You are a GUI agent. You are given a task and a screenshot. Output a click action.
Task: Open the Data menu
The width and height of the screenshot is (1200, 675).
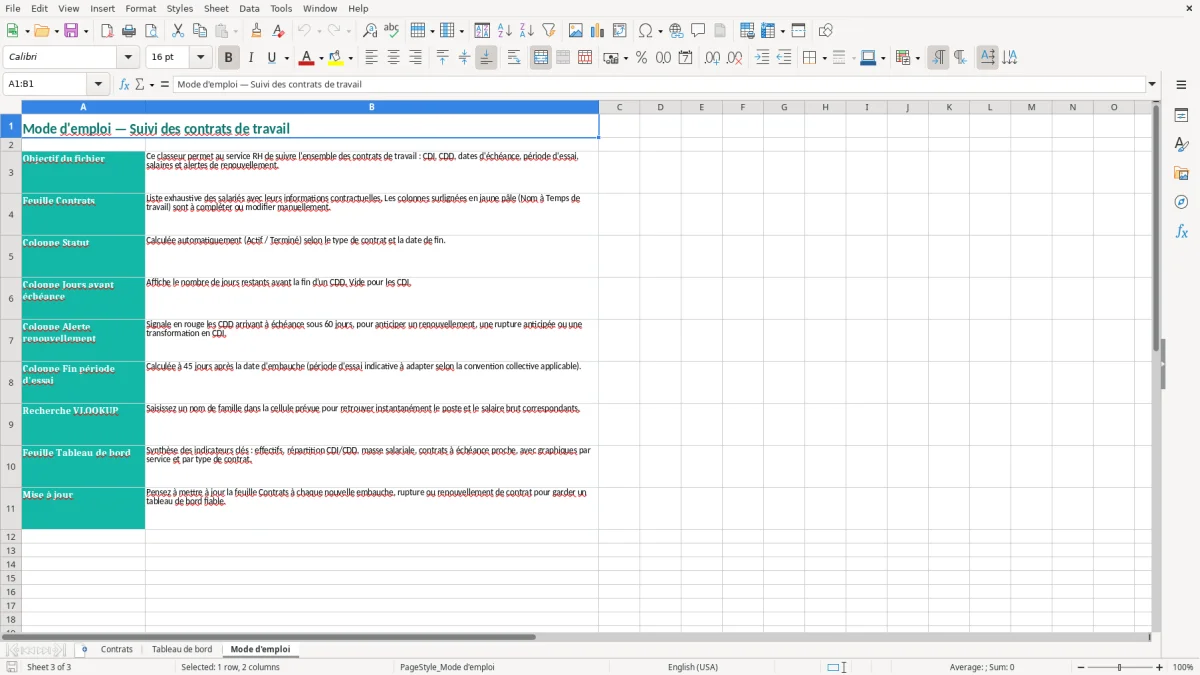(249, 8)
